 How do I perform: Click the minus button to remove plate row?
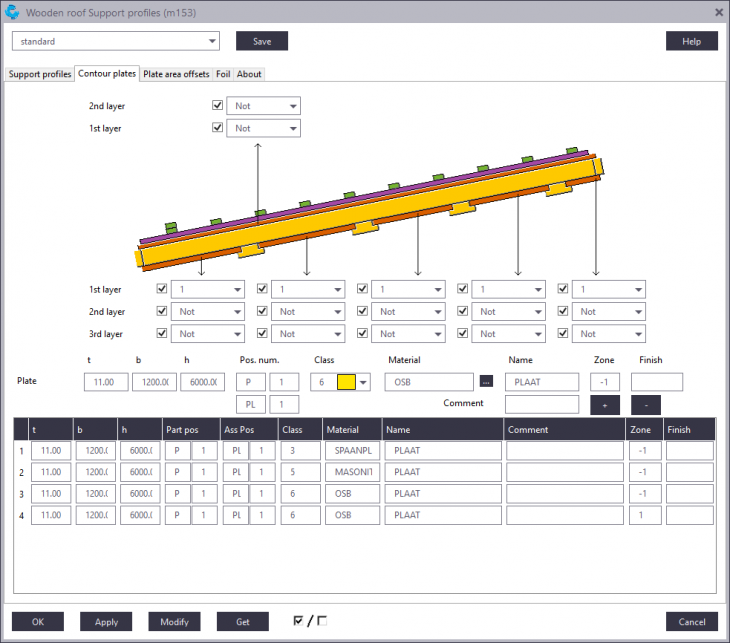645,405
